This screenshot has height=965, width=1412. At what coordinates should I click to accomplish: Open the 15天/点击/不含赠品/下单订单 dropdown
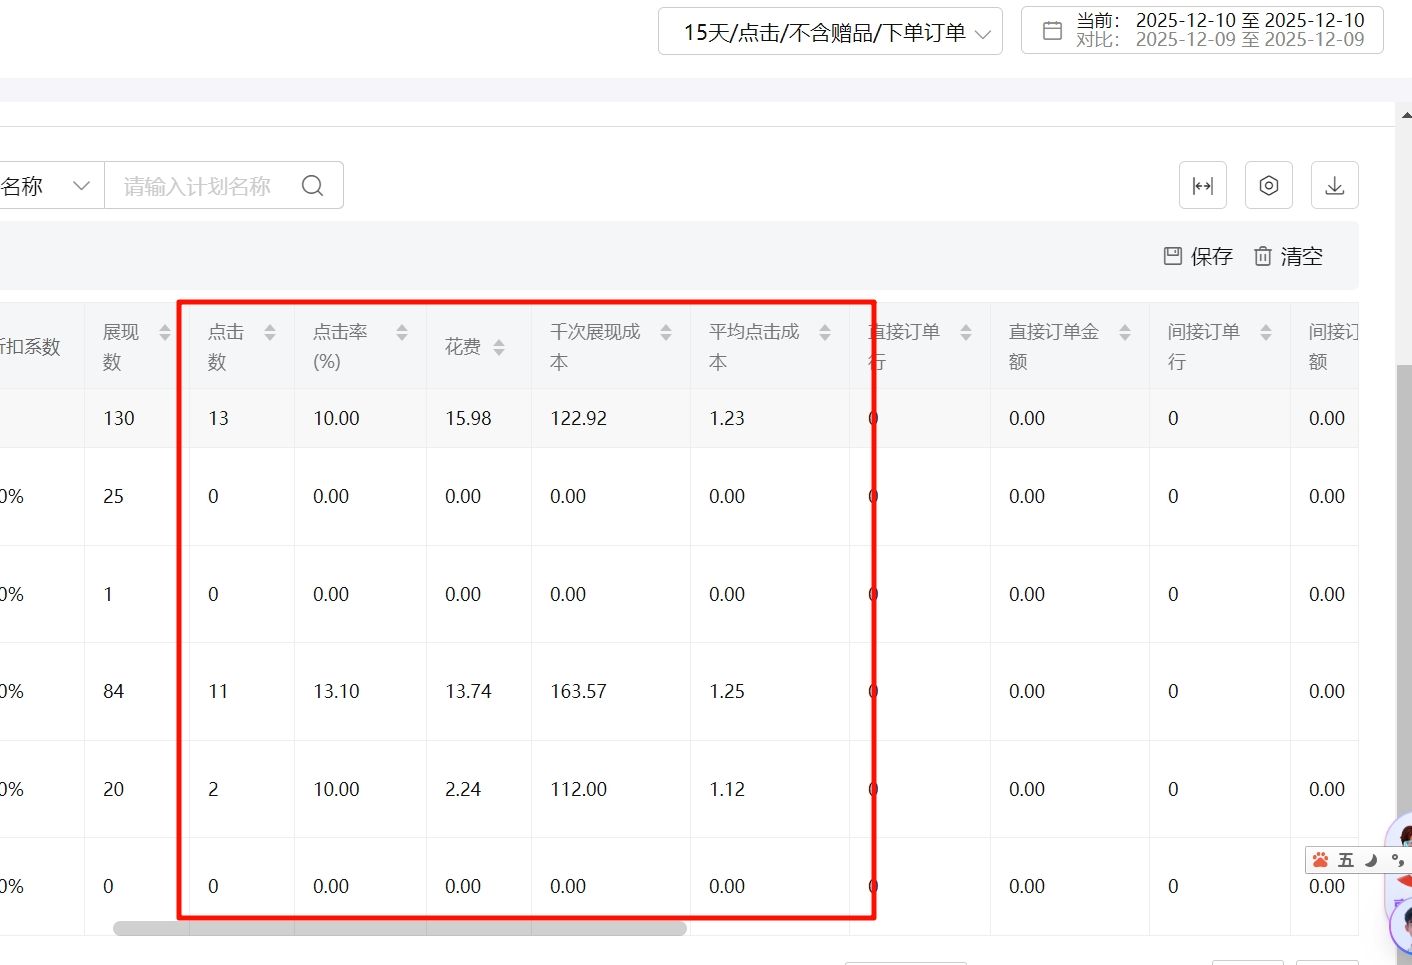coord(830,32)
